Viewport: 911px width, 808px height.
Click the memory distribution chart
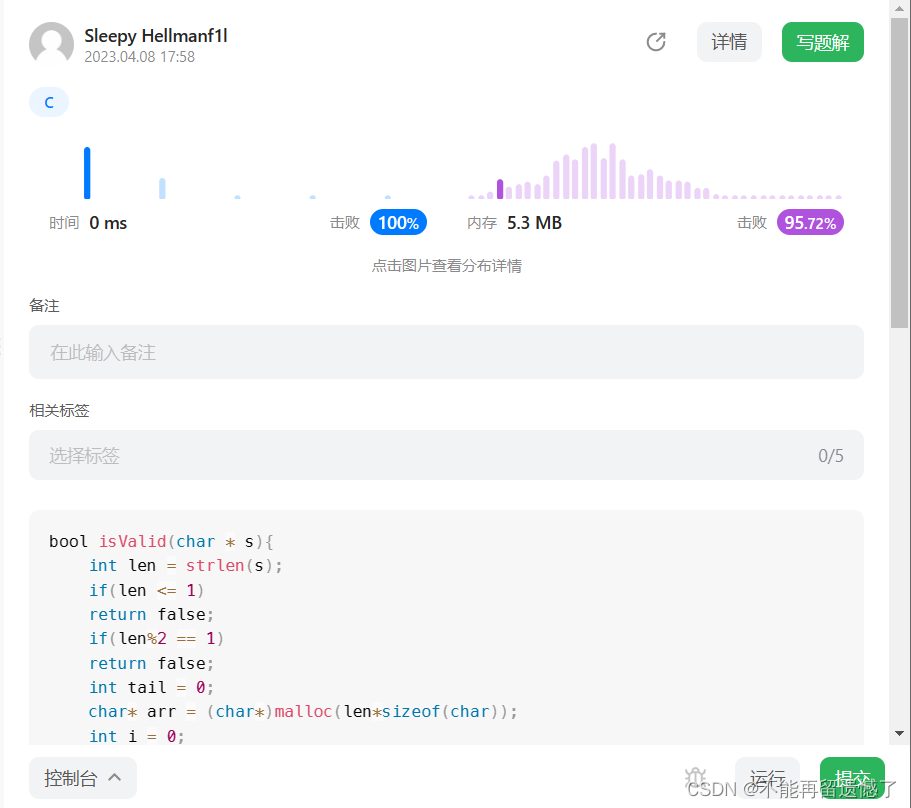pos(655,171)
